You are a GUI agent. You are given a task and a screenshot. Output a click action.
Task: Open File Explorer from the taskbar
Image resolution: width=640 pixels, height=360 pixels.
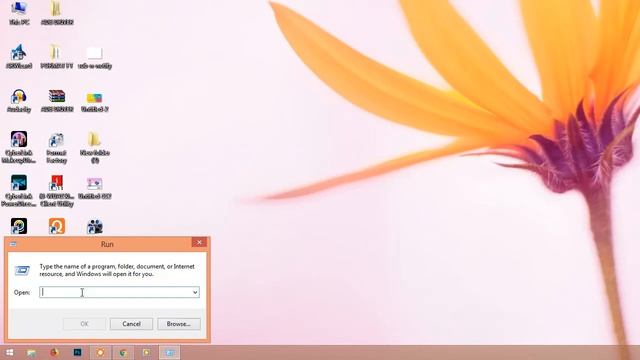click(31, 352)
